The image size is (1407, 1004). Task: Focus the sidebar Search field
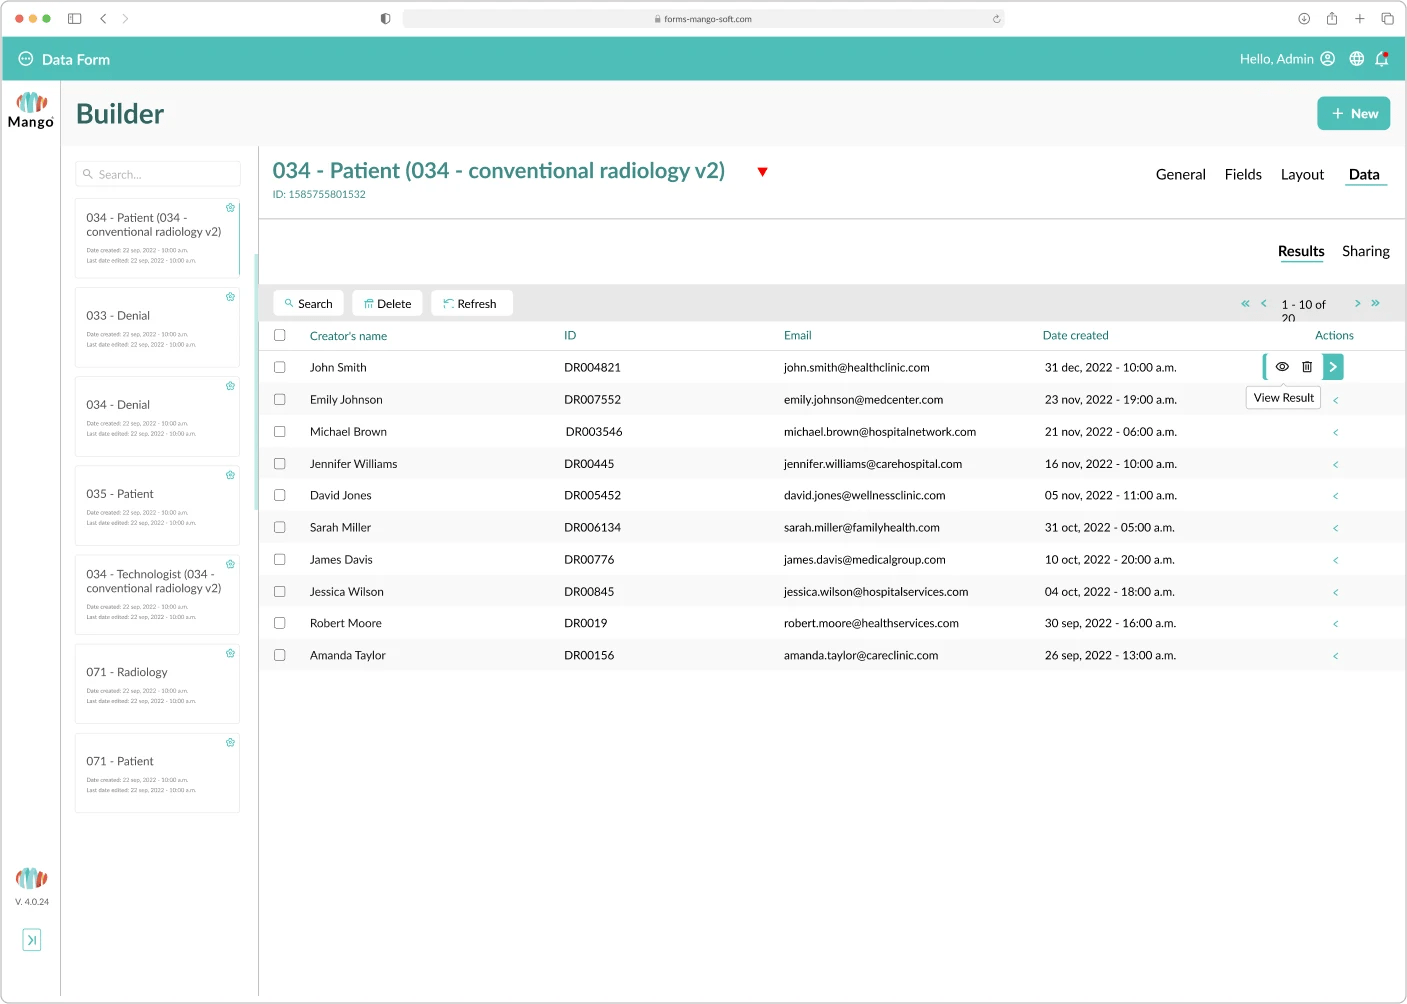pos(158,174)
